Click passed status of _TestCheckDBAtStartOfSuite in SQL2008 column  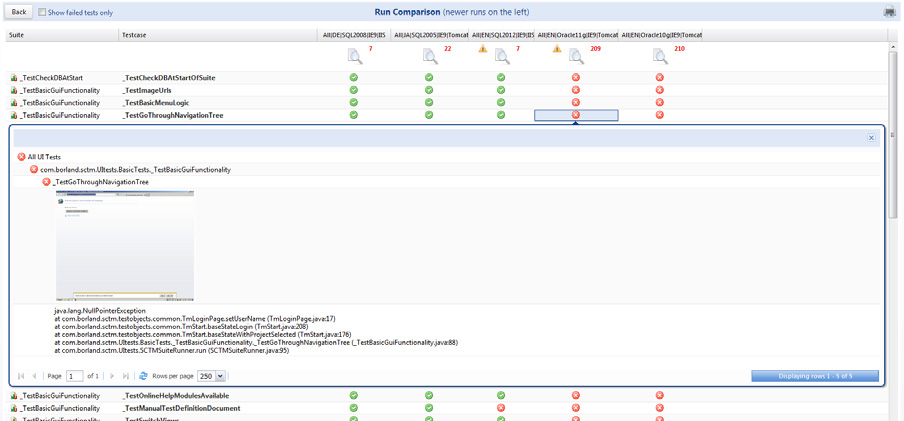coord(354,77)
